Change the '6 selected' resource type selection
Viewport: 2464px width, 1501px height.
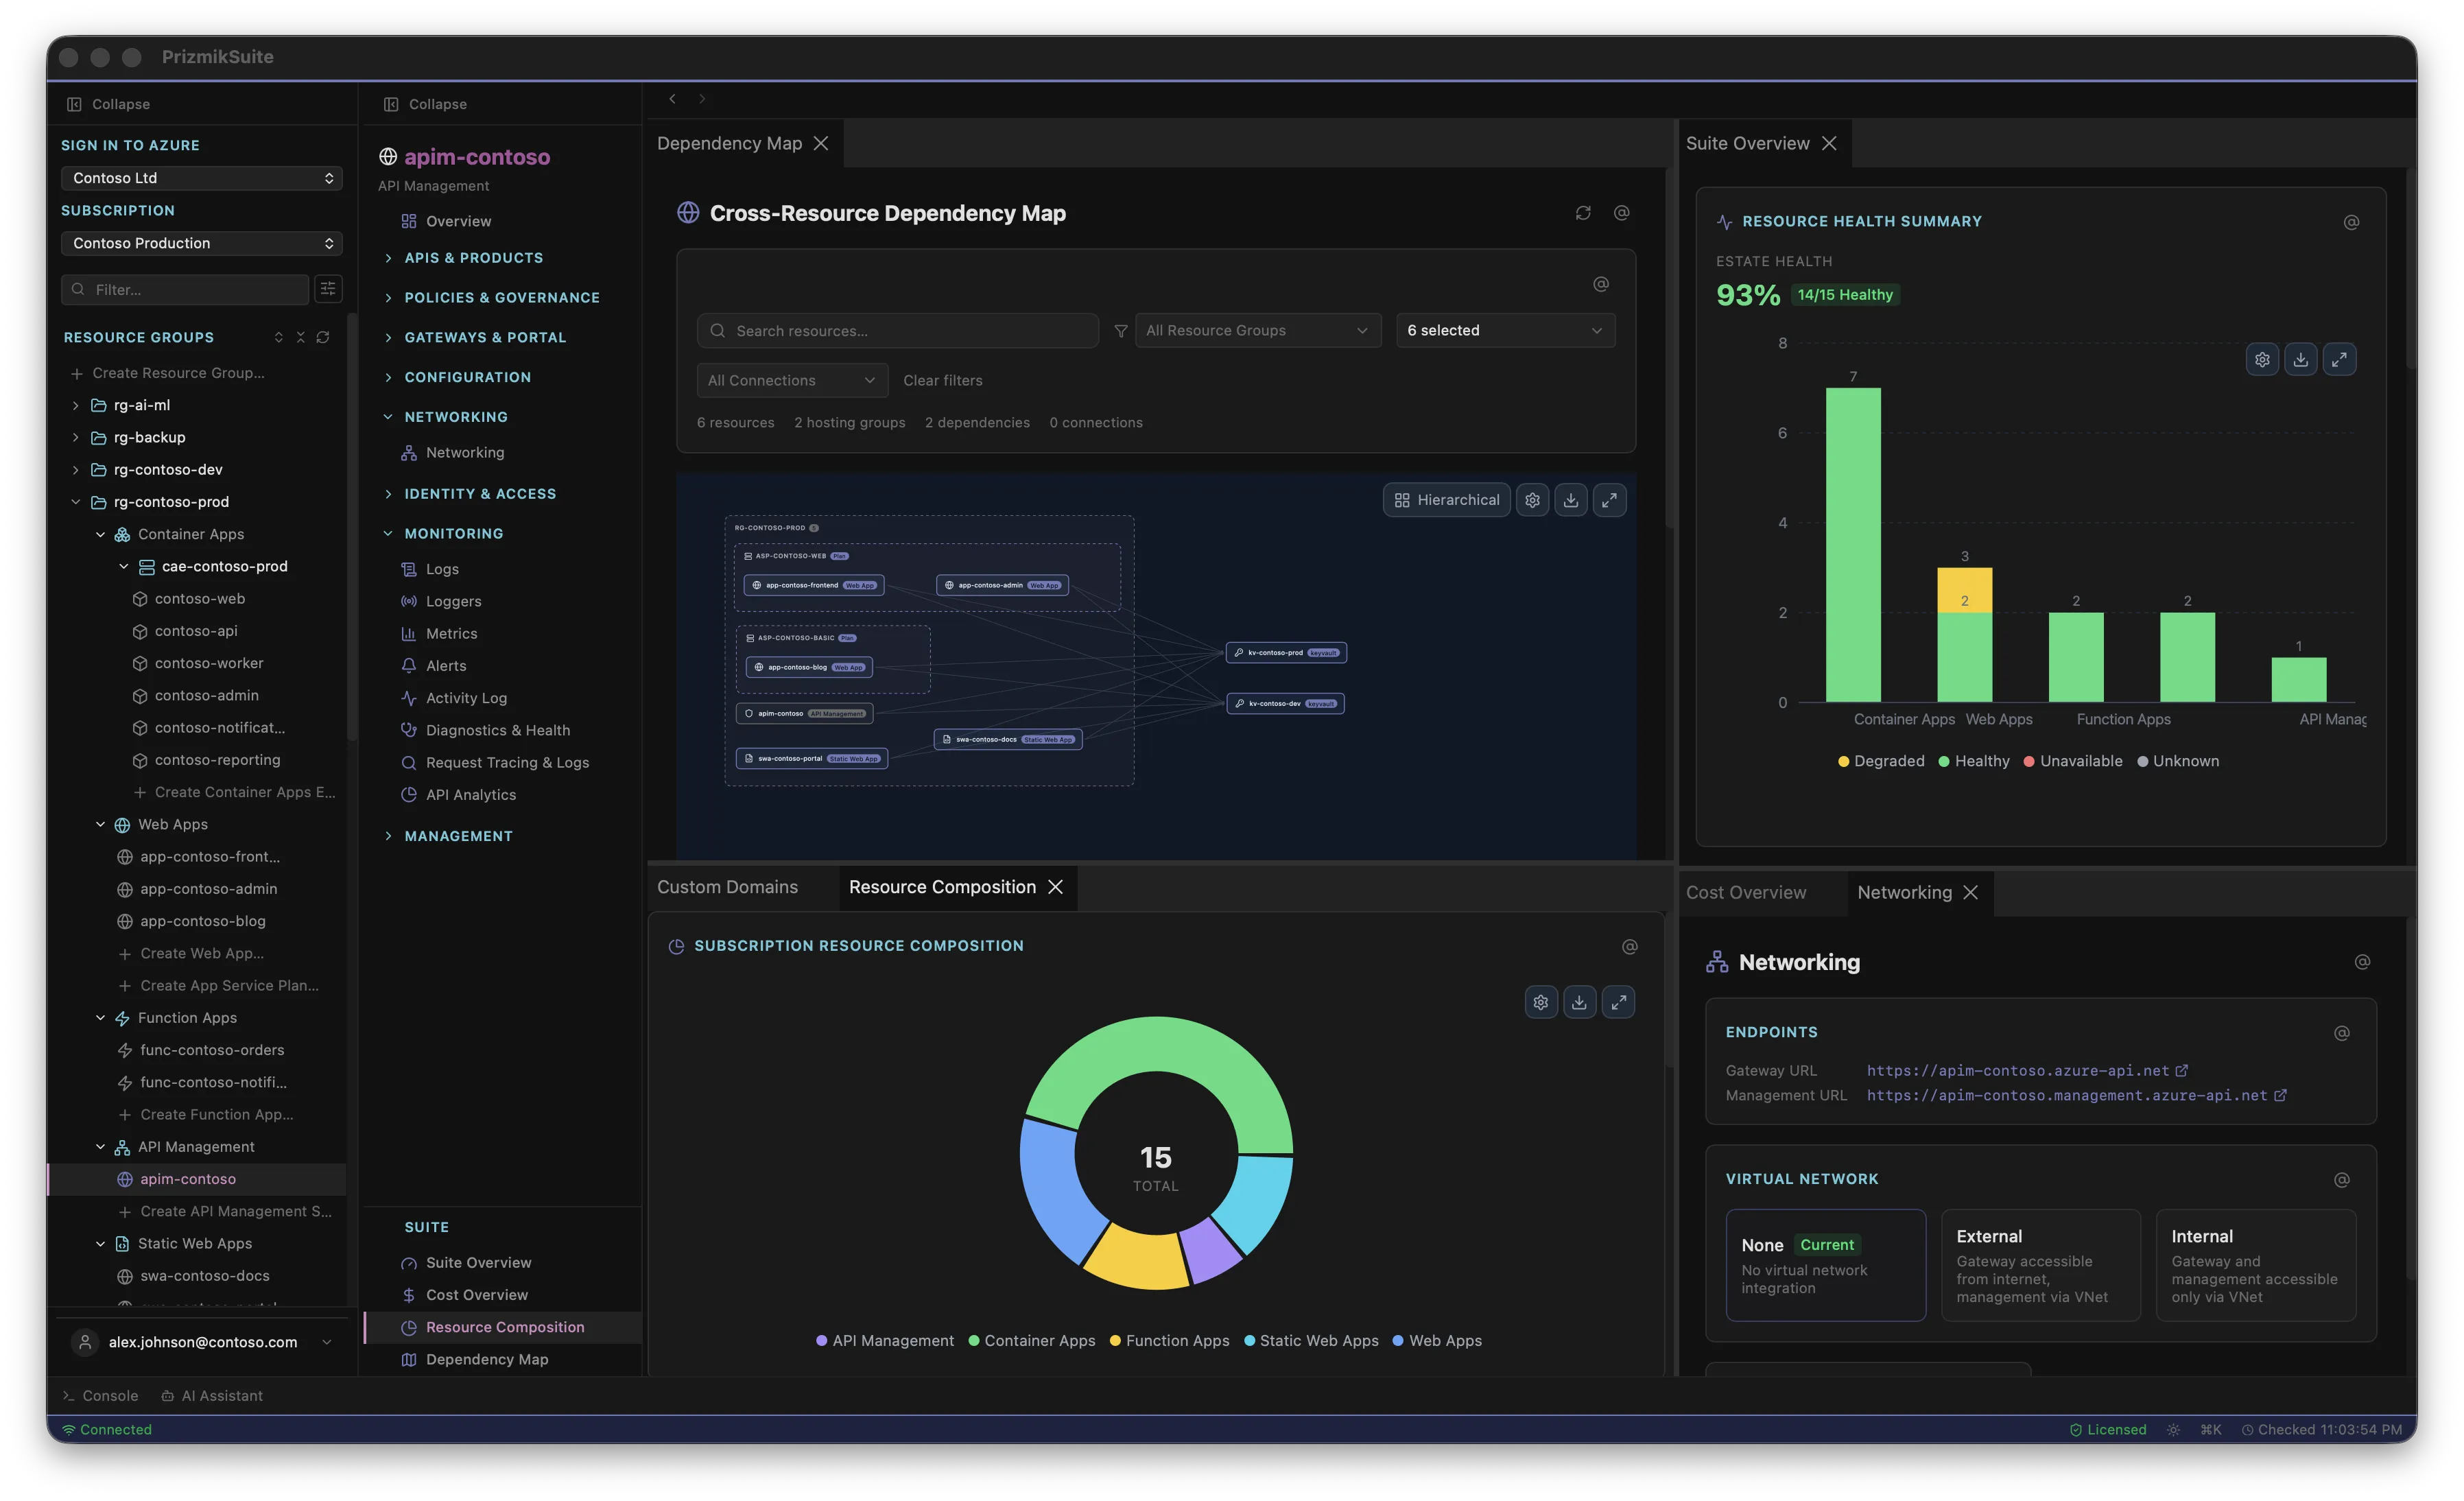[x=1504, y=330]
